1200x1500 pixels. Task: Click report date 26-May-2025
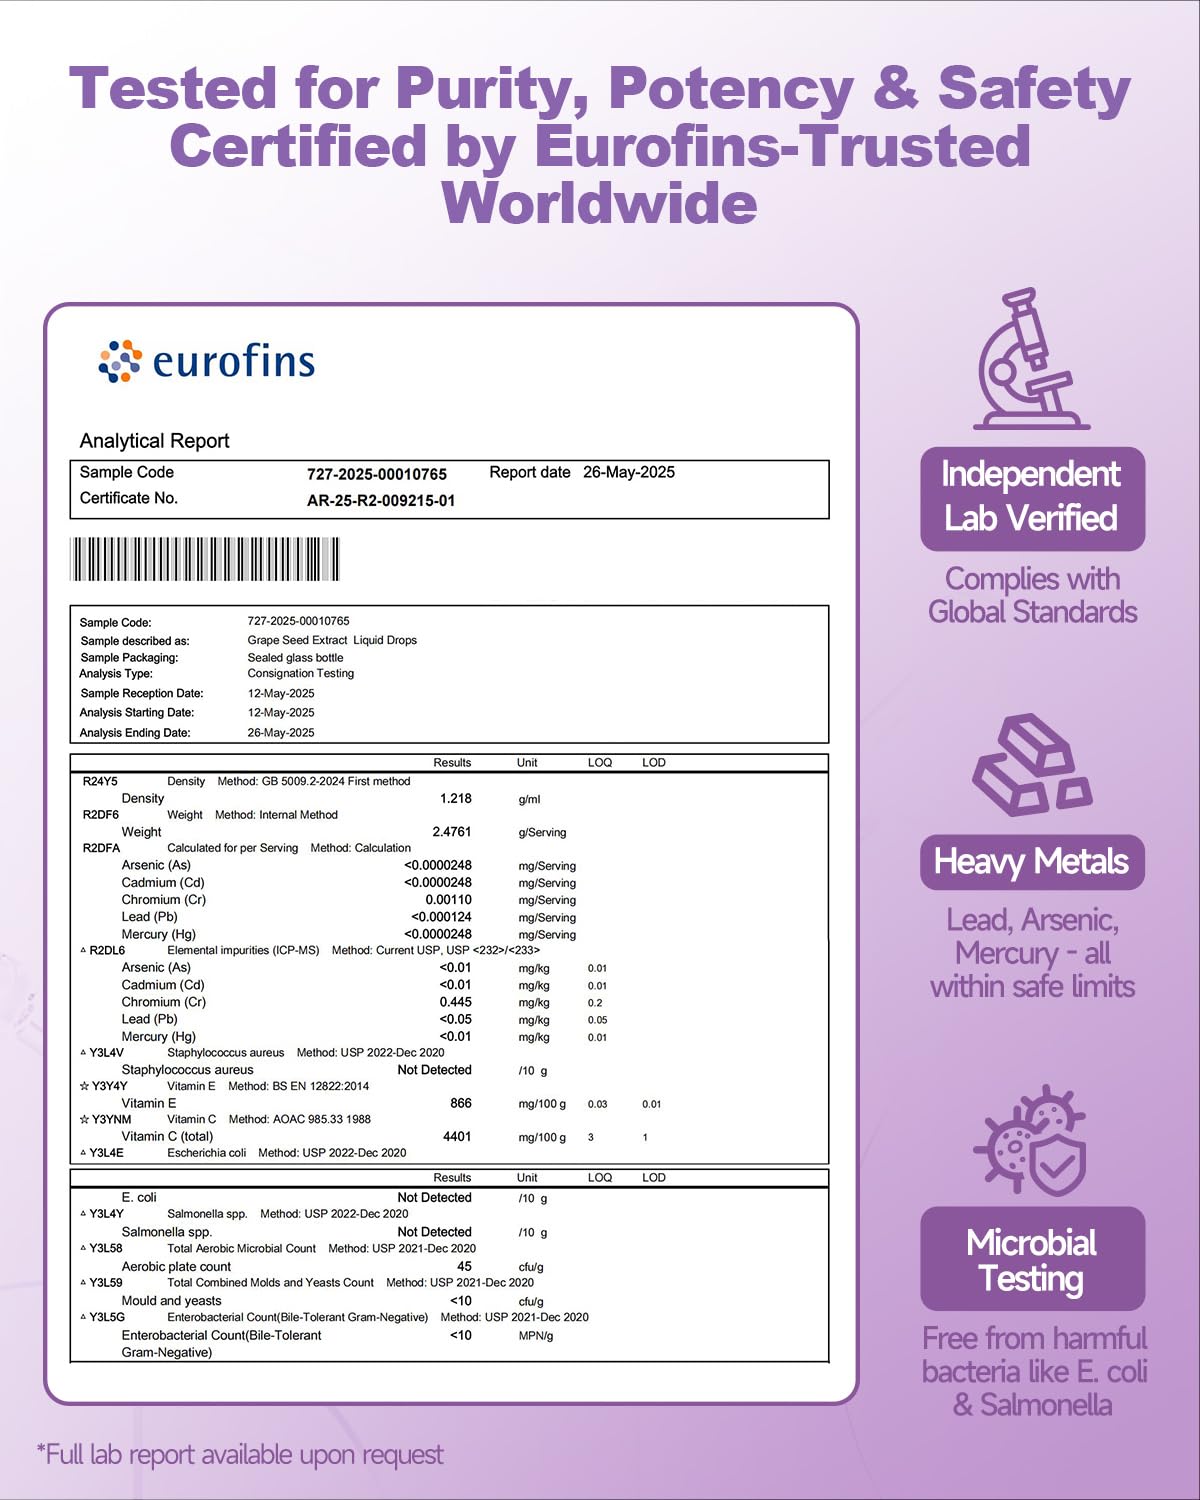[x=629, y=472]
